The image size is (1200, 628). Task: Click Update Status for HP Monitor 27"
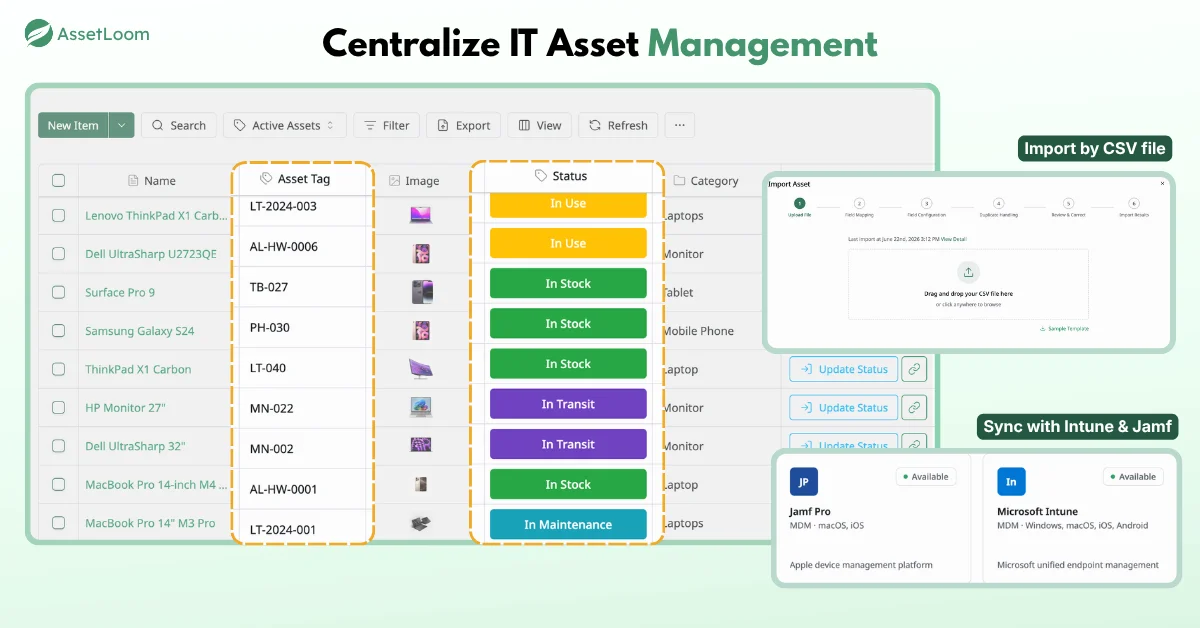(843, 407)
